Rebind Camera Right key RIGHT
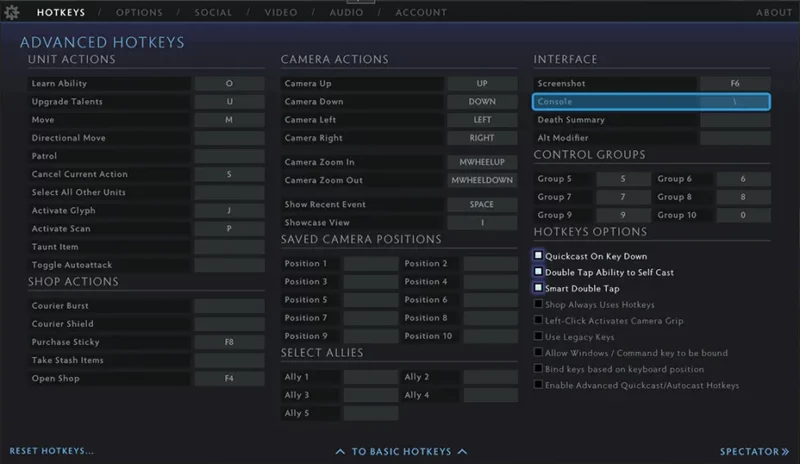Viewport: 800px width, 464px height. (482, 138)
